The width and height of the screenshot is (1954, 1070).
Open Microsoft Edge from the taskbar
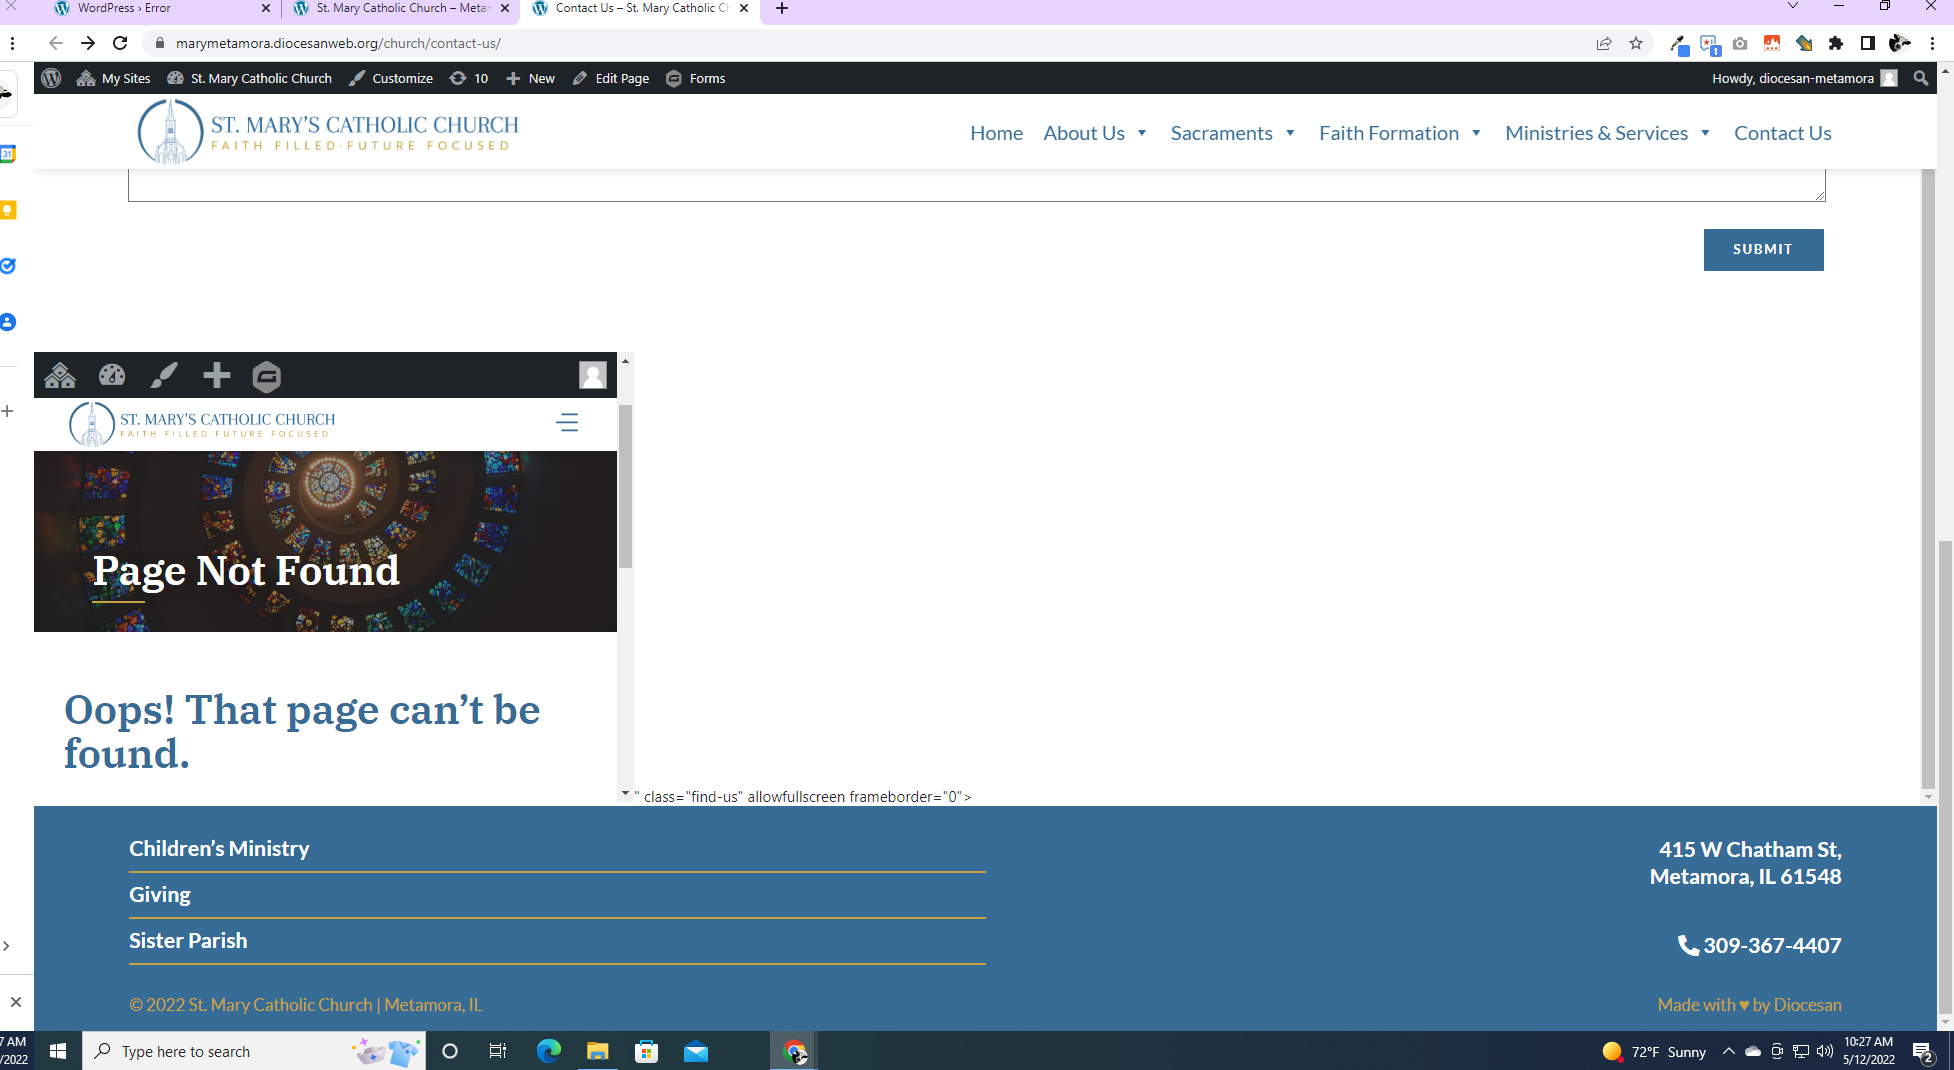[x=548, y=1051]
